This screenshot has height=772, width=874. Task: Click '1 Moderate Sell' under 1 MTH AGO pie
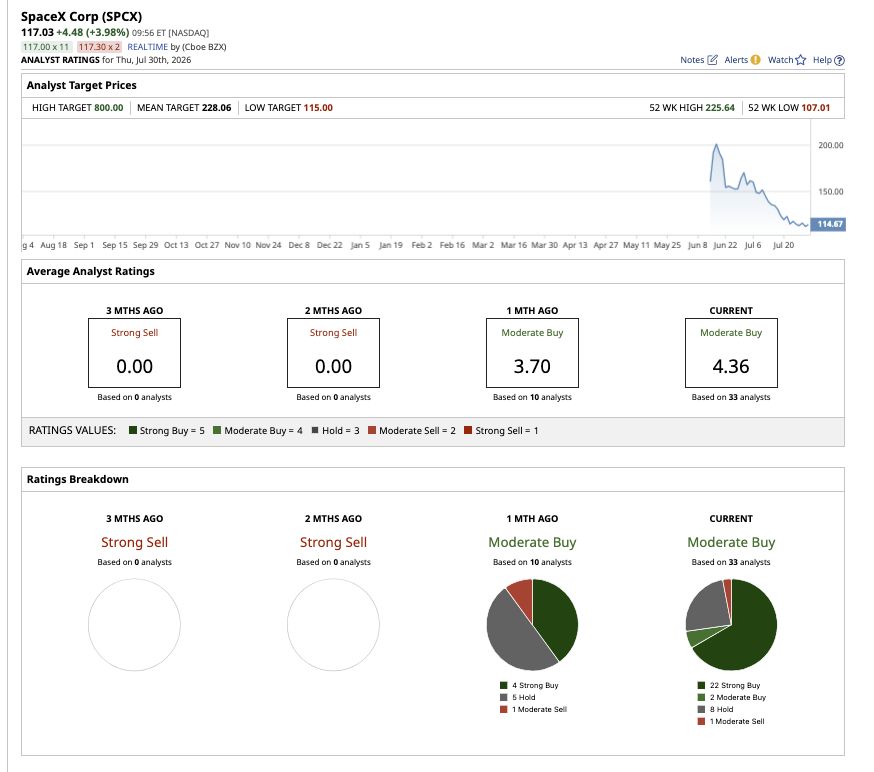pos(533,710)
